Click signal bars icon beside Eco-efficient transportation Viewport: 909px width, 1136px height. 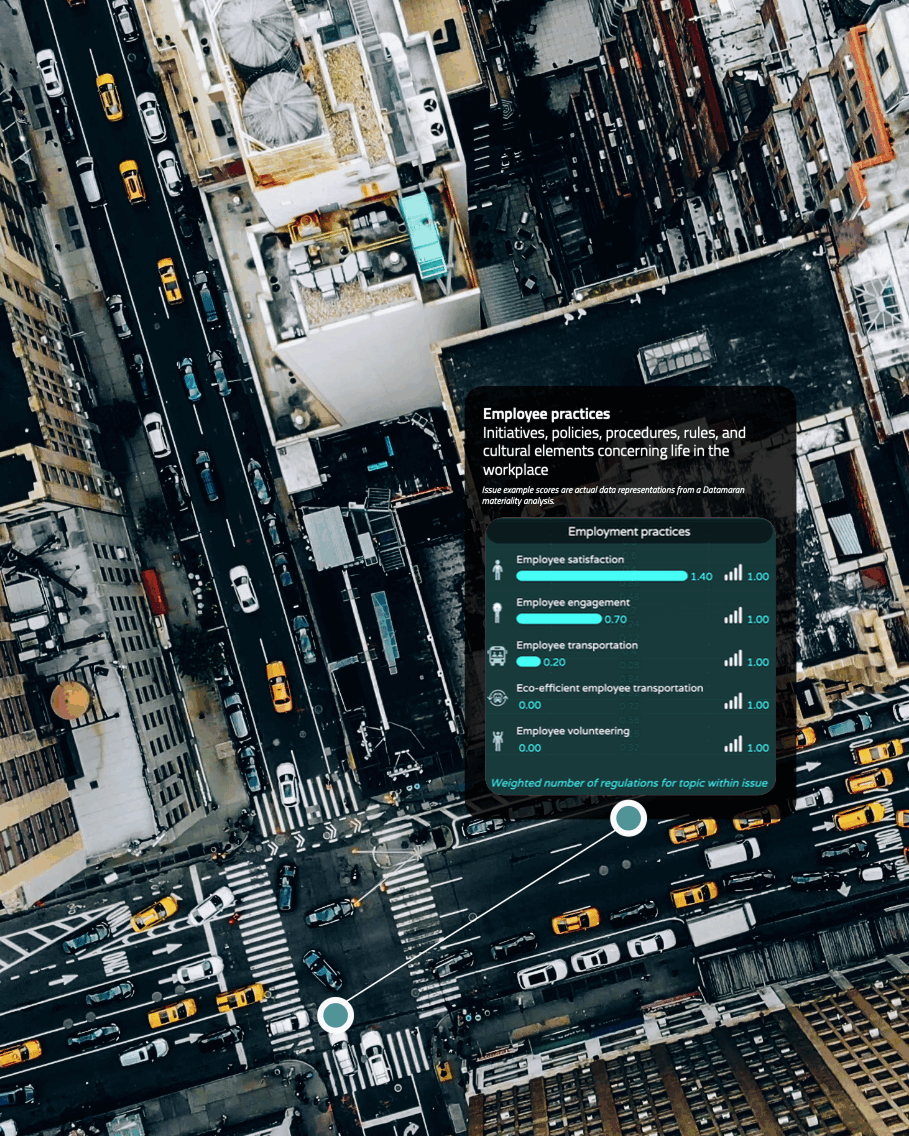733,701
